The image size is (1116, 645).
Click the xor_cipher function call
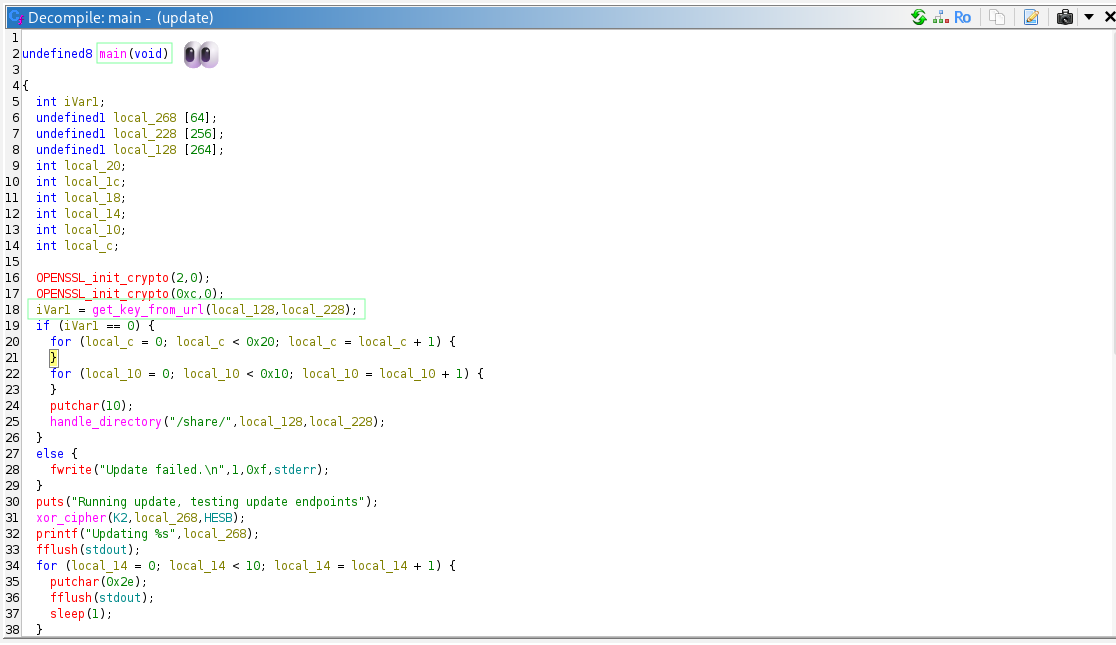(70, 518)
